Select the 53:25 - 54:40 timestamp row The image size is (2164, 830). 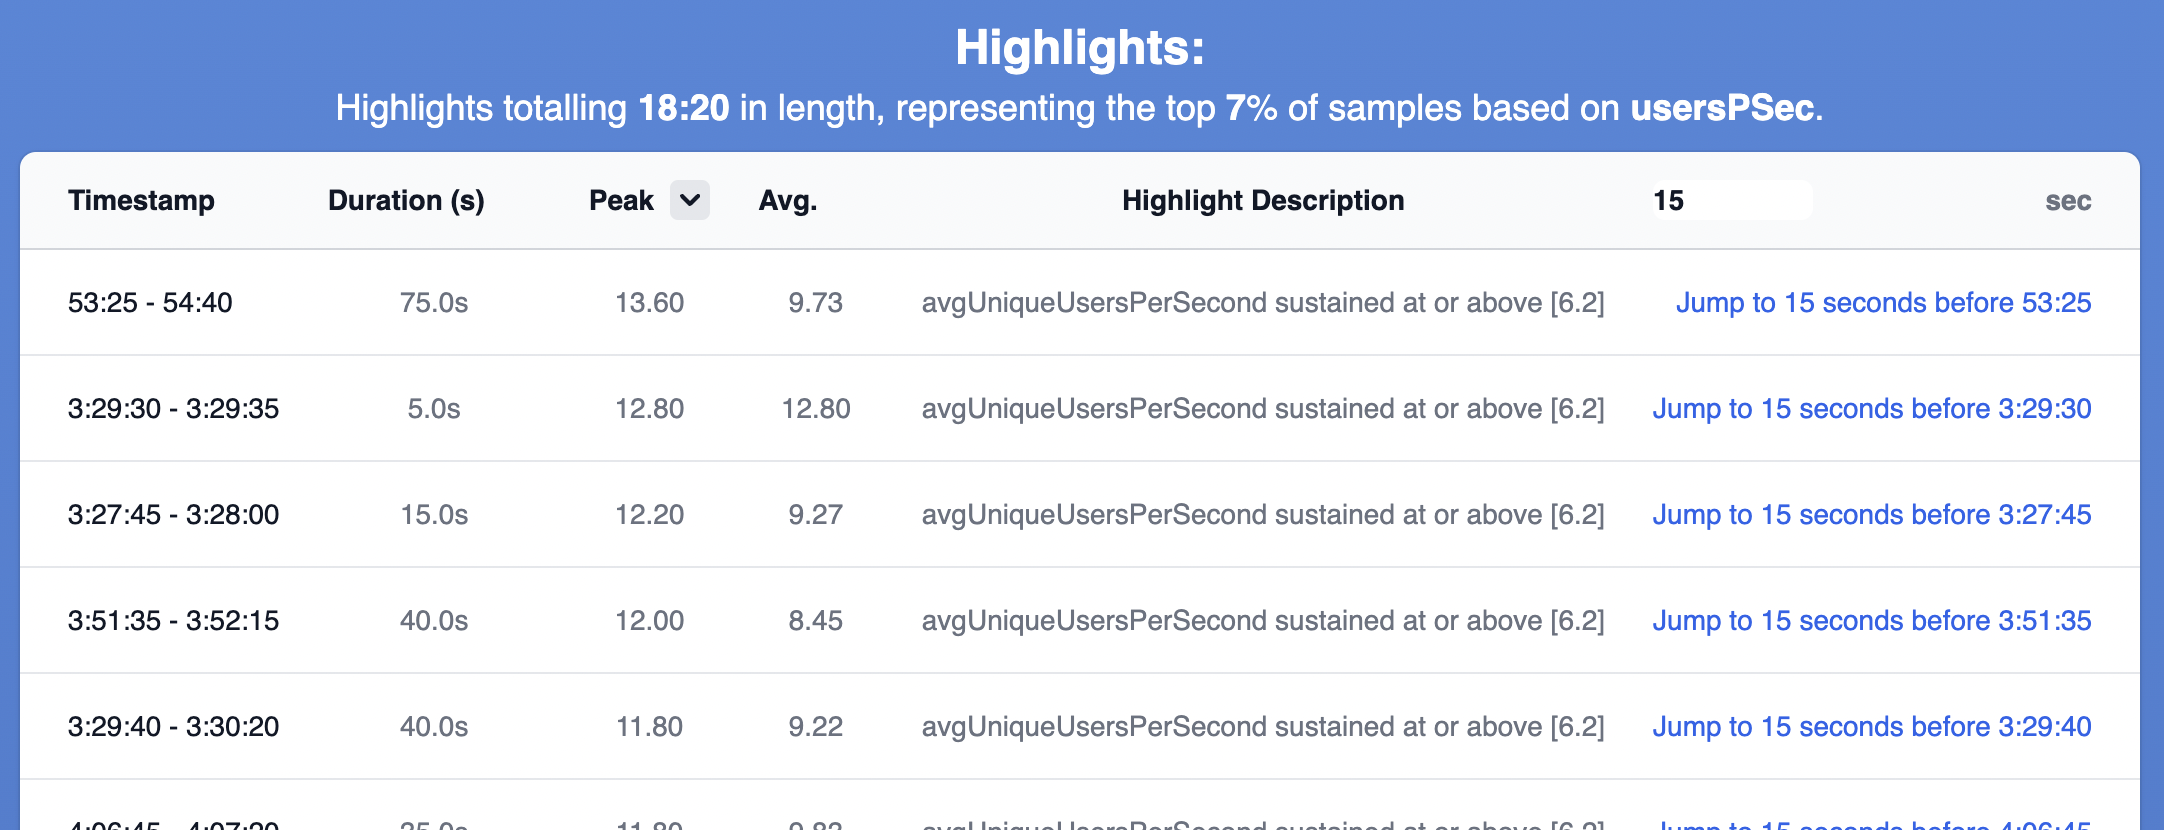click(x=1080, y=302)
